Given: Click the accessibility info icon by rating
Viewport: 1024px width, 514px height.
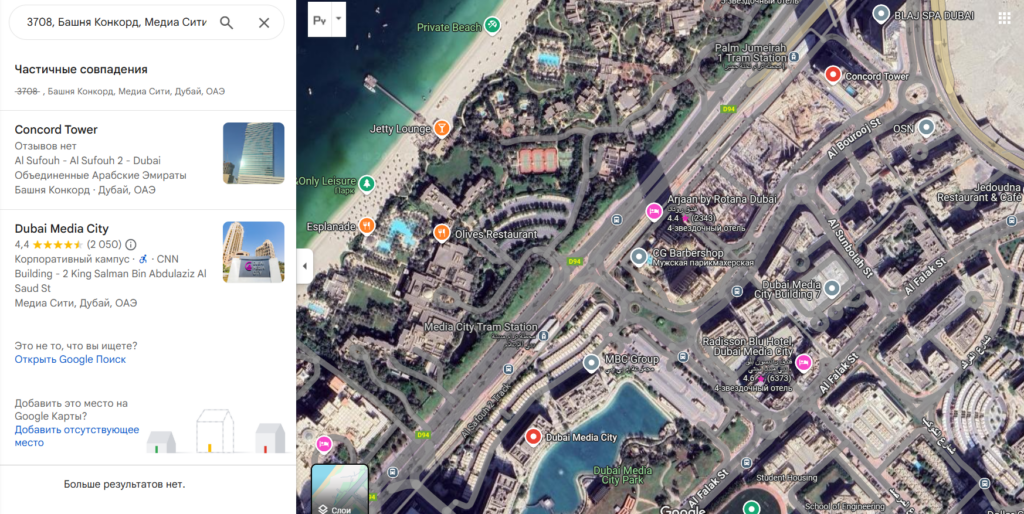Looking at the screenshot, I should tap(131, 244).
